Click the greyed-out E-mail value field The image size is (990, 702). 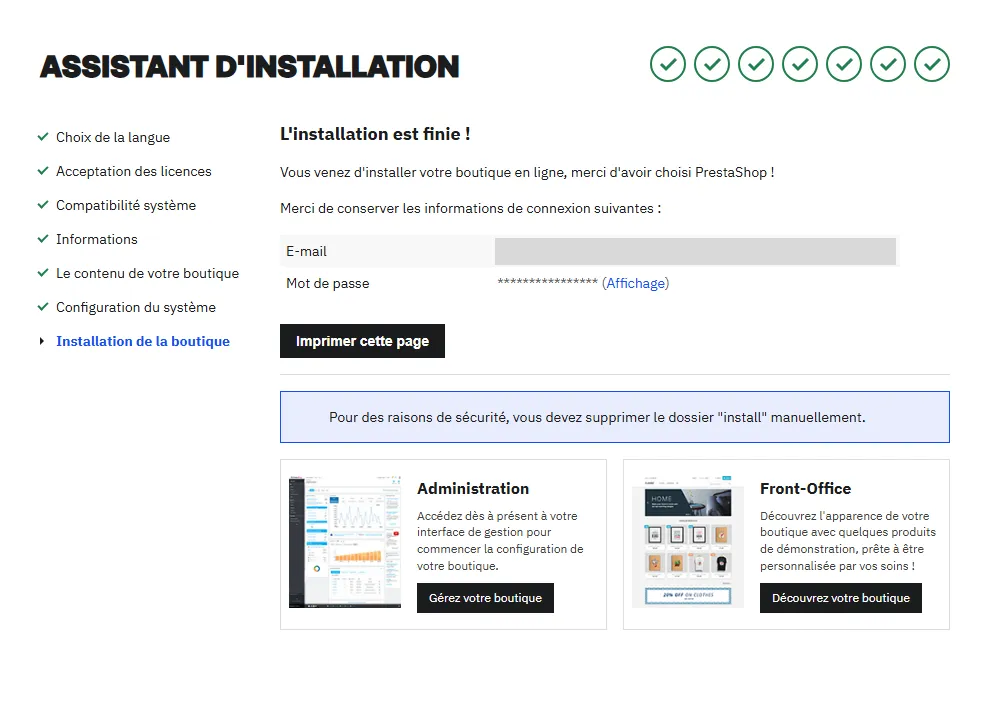695,251
